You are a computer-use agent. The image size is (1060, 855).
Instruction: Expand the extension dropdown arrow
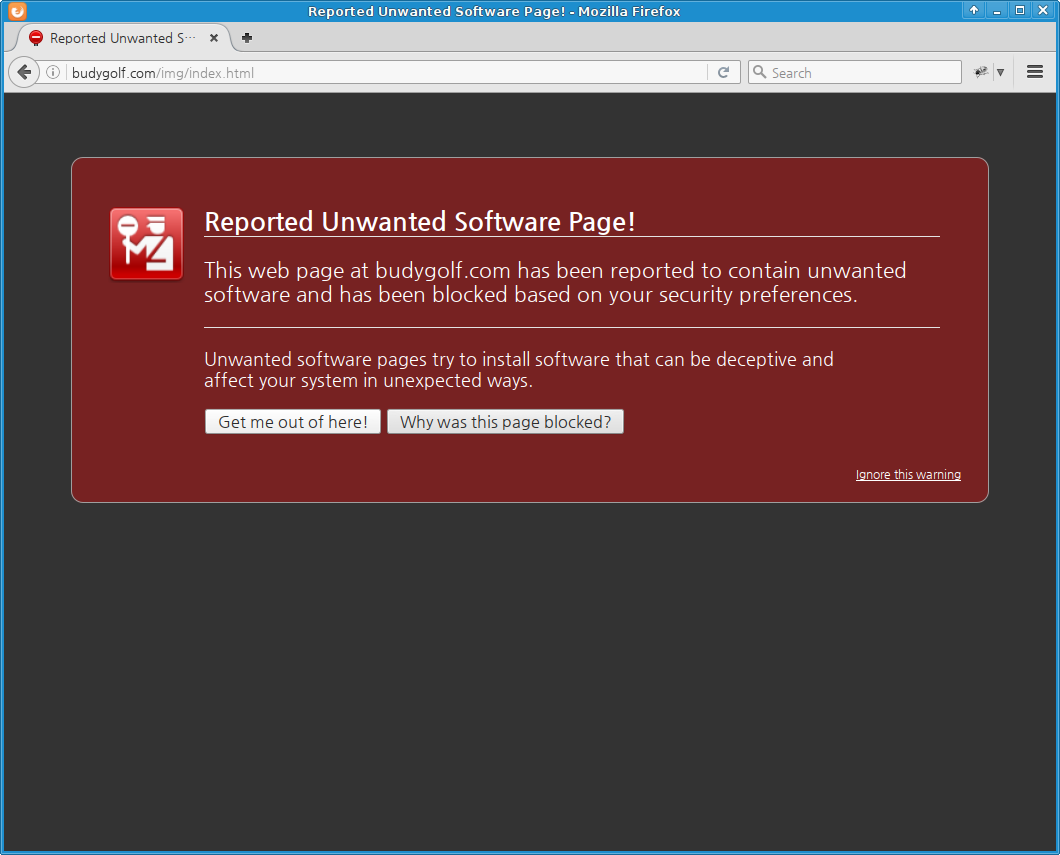click(1001, 72)
